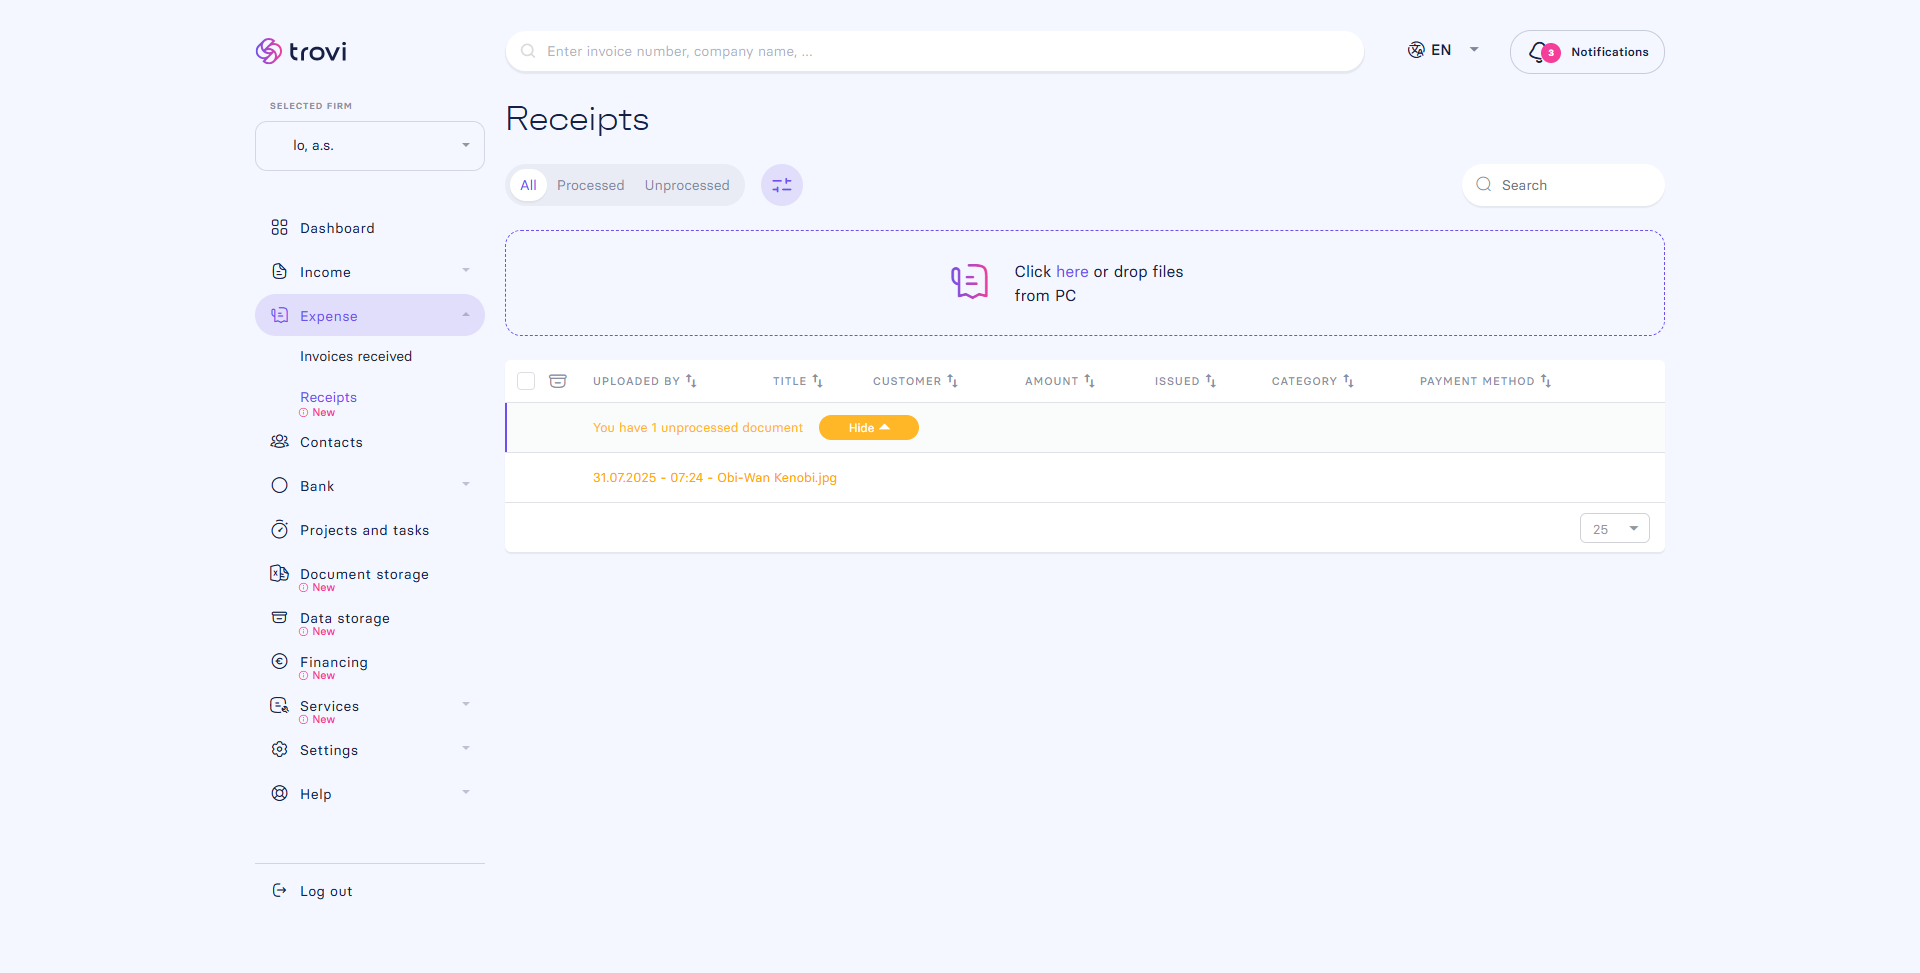The height and width of the screenshot is (973, 1920).
Task: Sort by the Amount column
Action: [x=1059, y=381]
